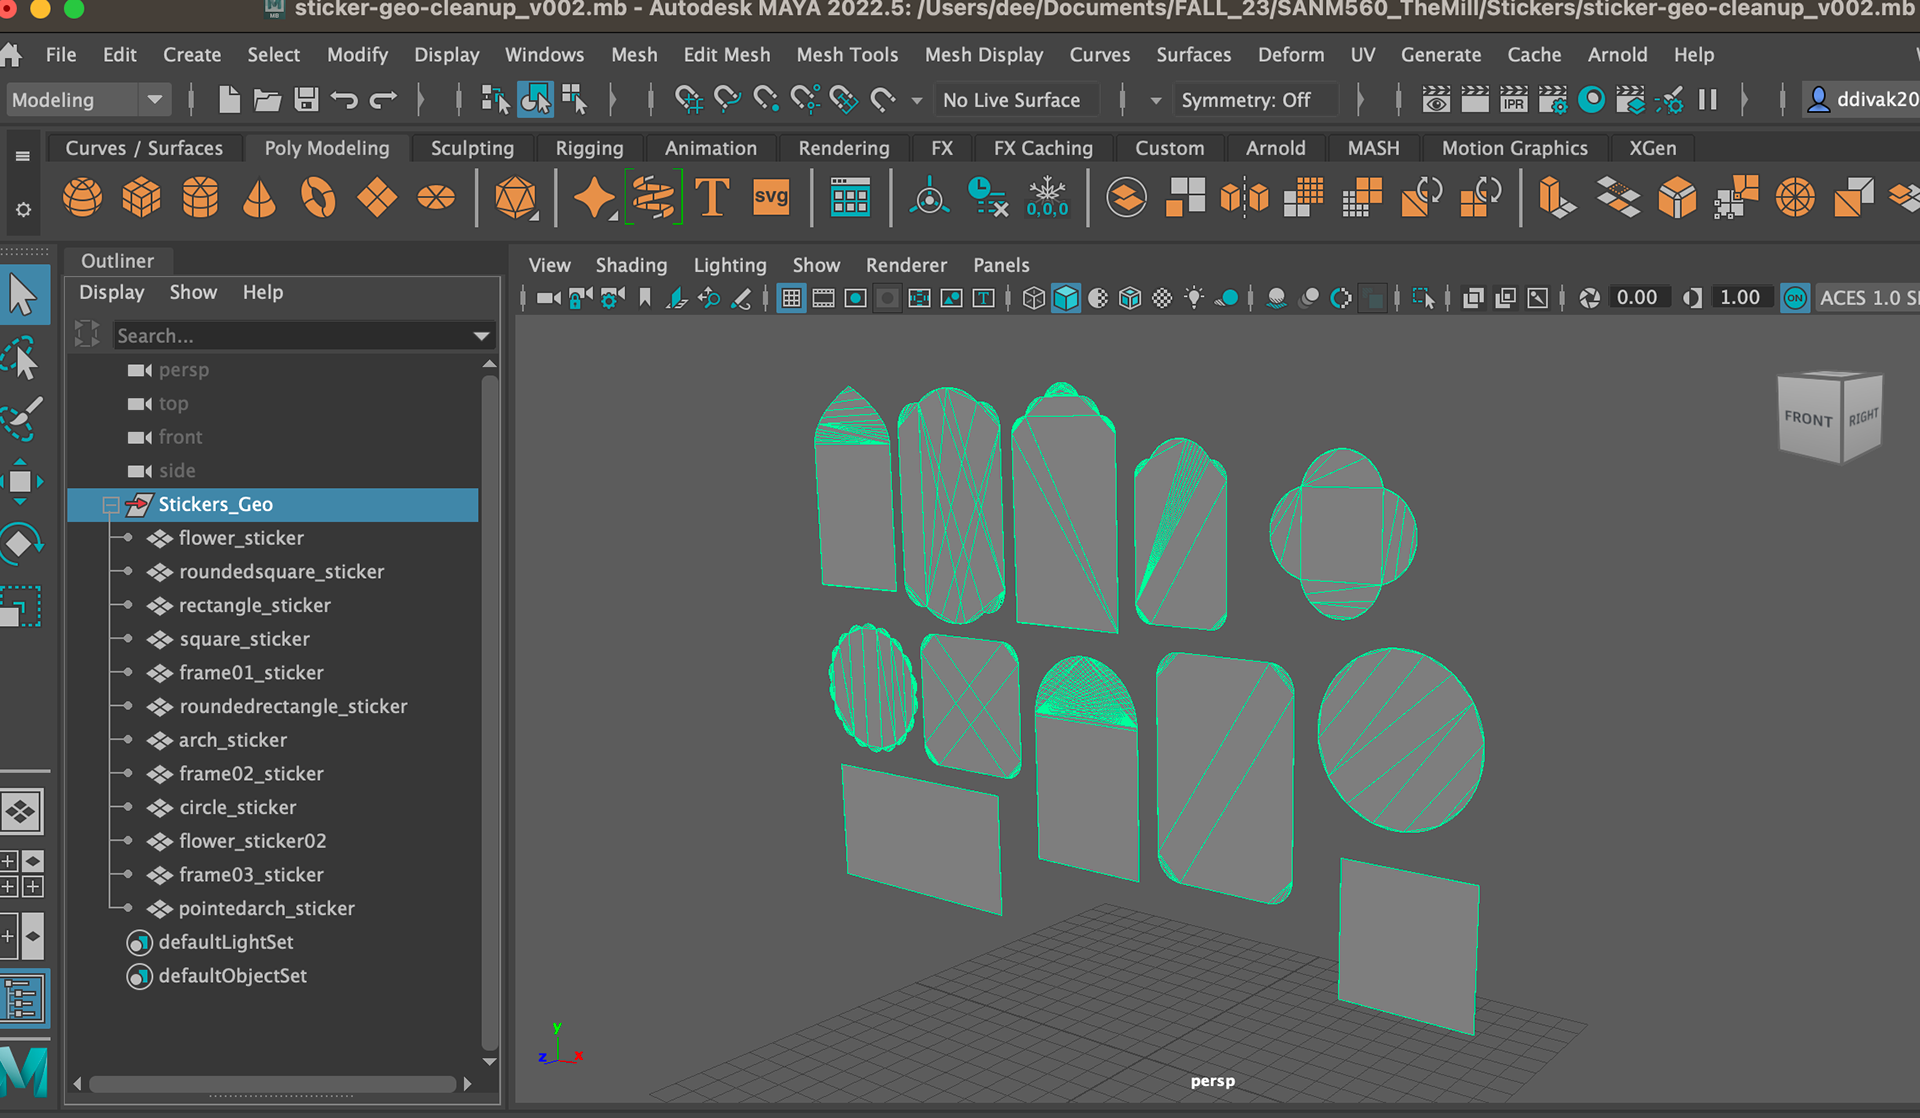Select the polygon cone shelf icon
The height and width of the screenshot is (1118, 1920).
[x=259, y=197]
